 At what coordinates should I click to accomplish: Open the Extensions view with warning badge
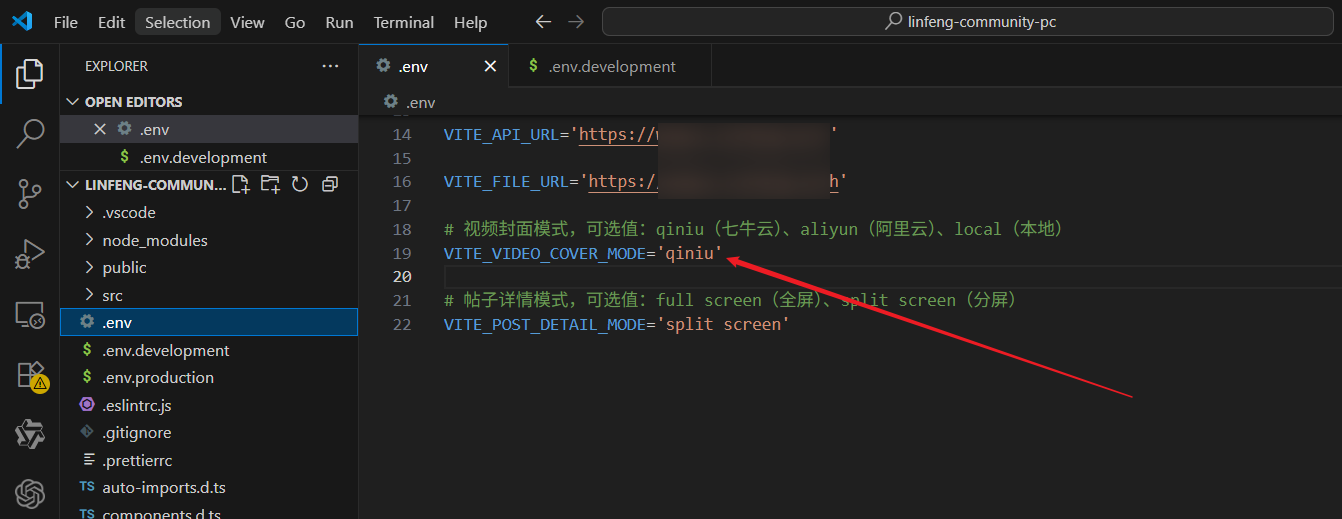(x=32, y=375)
